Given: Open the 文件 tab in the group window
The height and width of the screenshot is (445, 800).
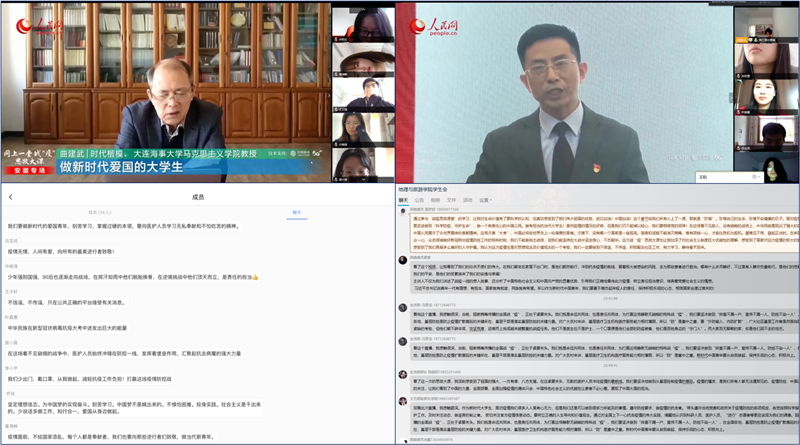Looking at the screenshot, I should [452, 199].
